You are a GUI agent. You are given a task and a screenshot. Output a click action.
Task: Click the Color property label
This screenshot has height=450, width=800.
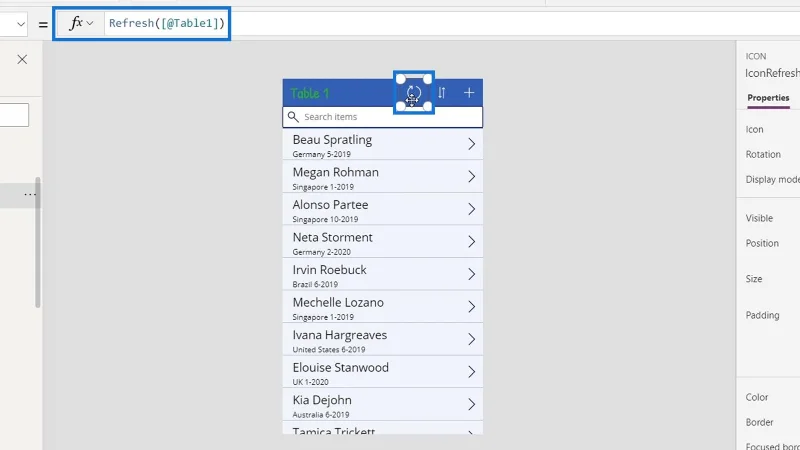point(757,397)
